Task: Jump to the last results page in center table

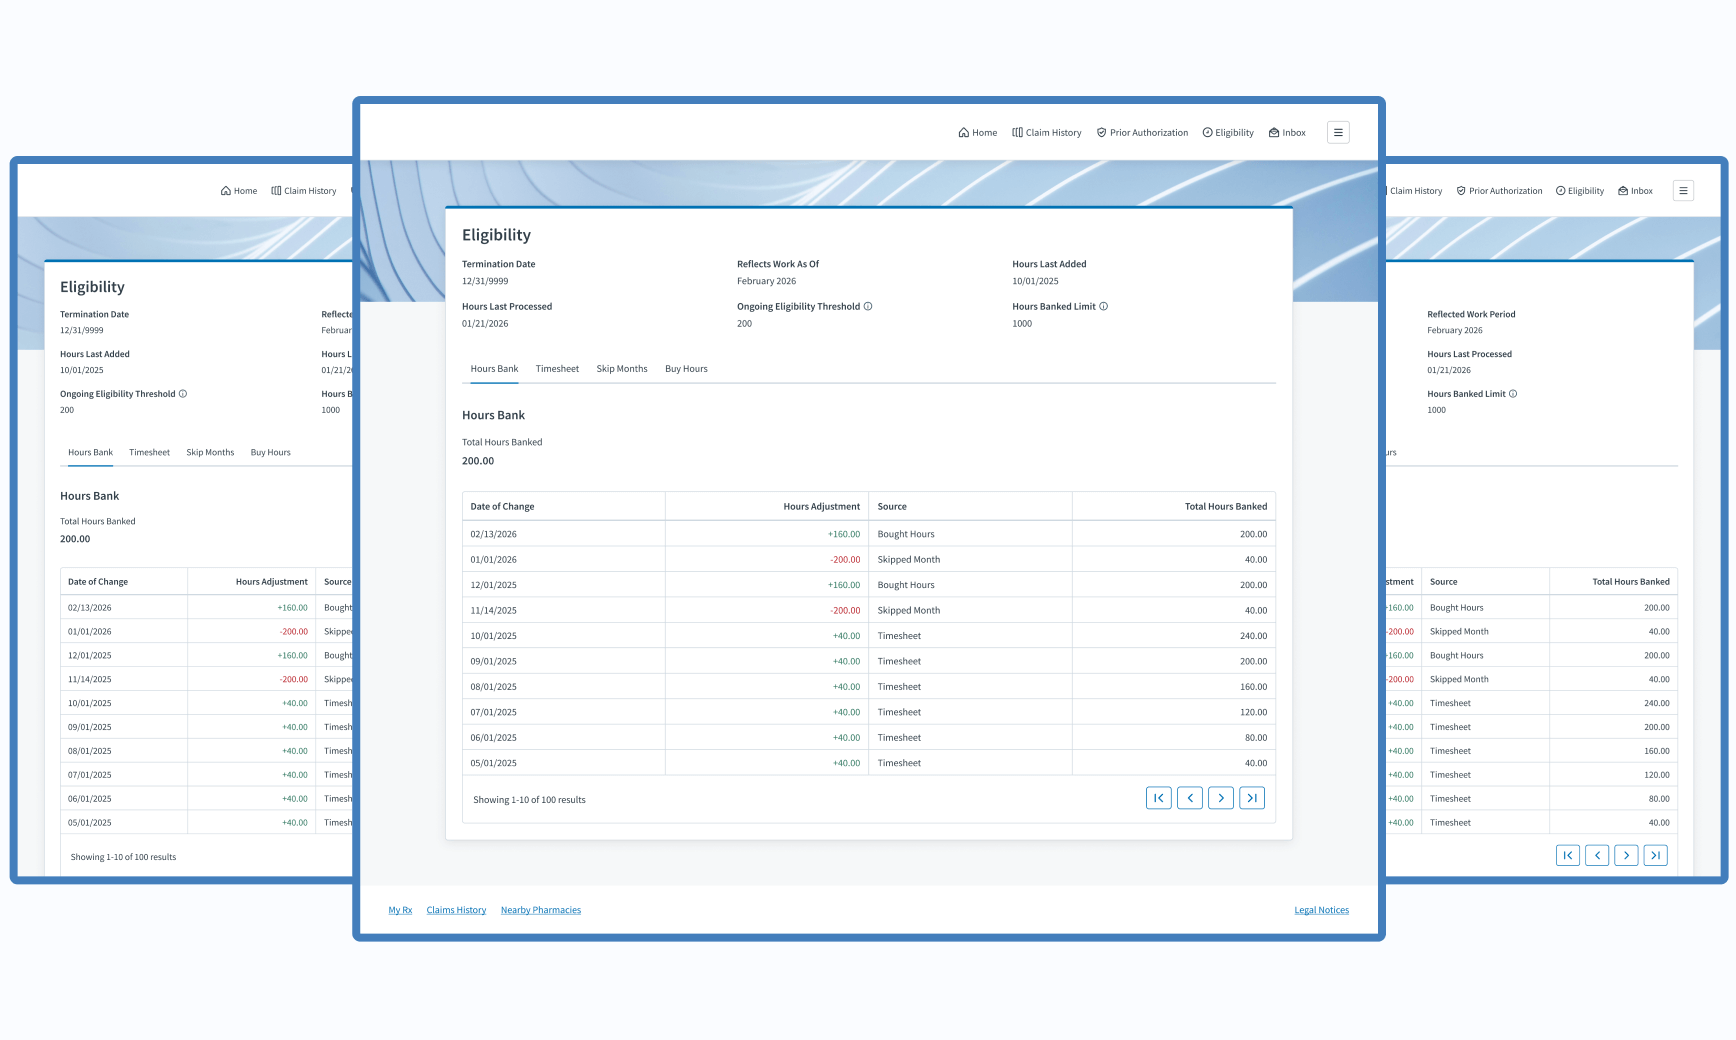Action: coord(1252,798)
